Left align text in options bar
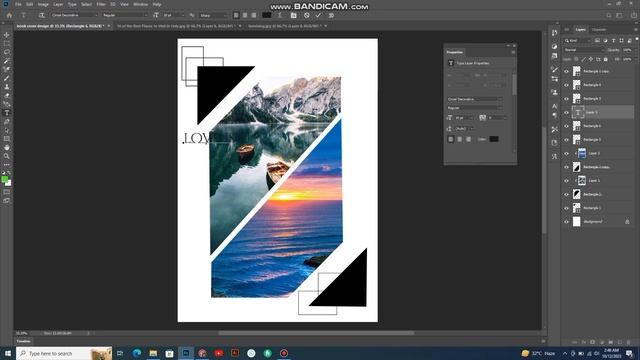 (x=236, y=16)
